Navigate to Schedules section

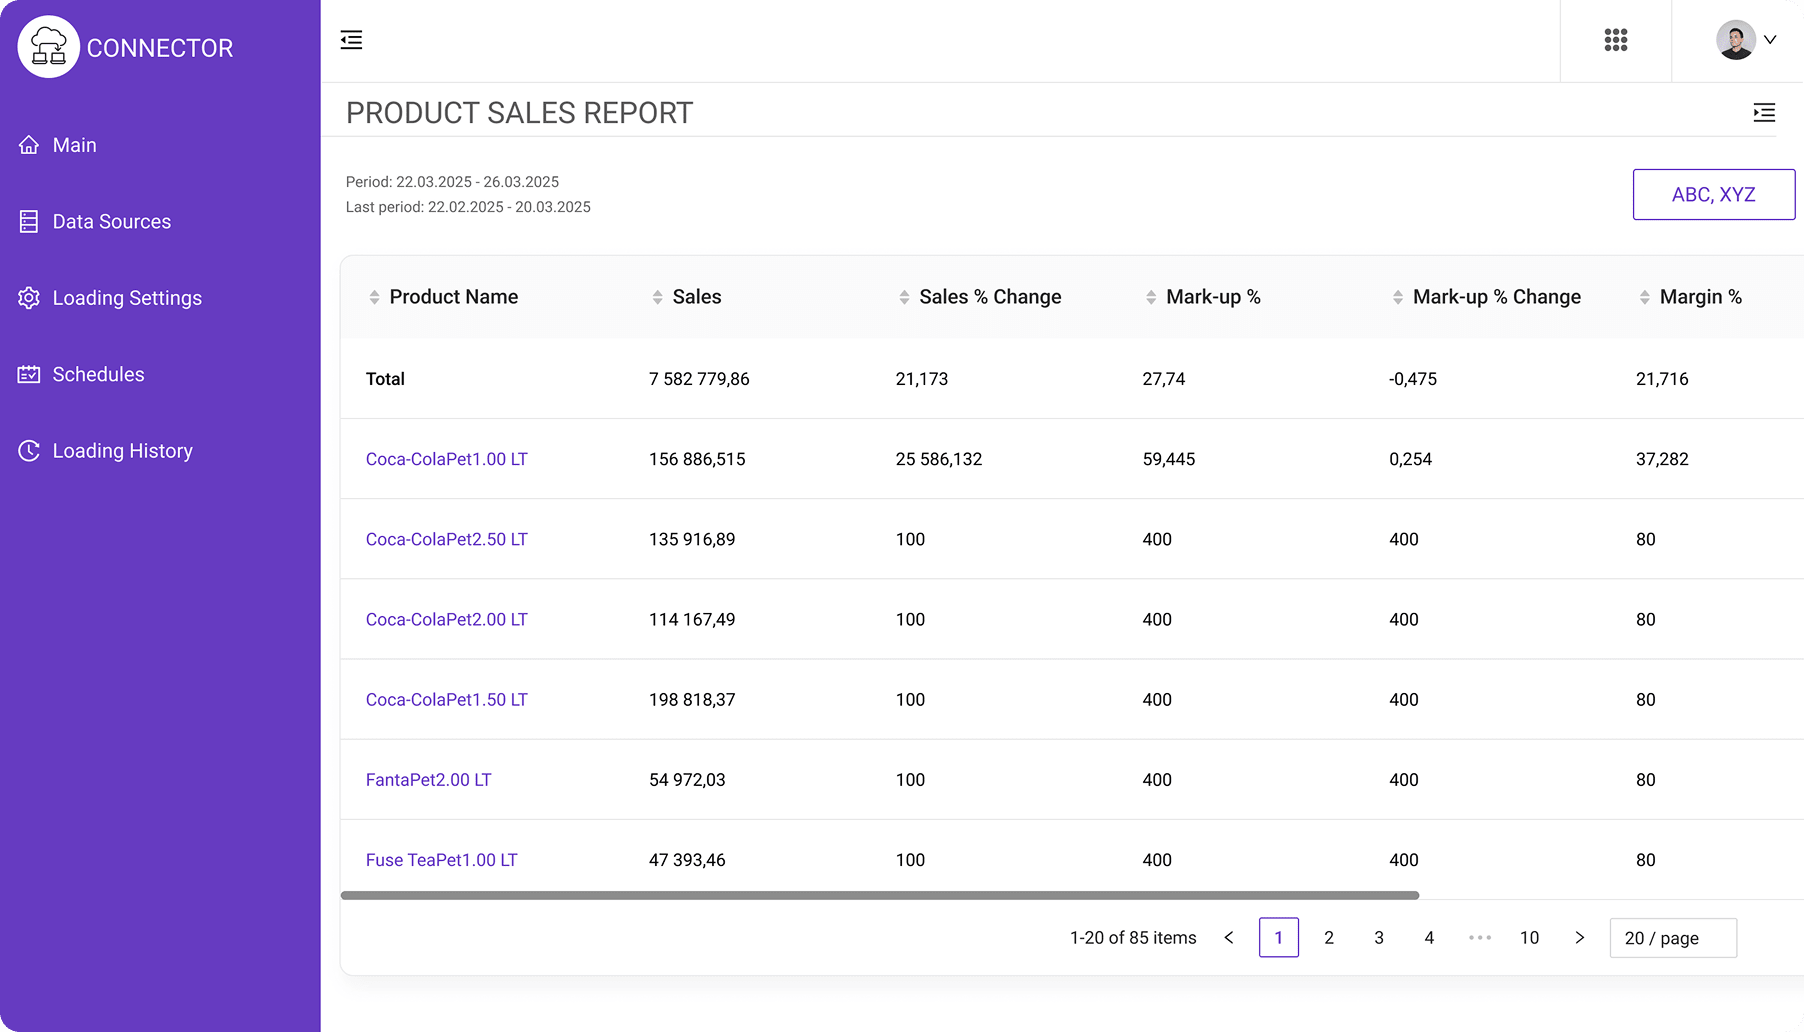(x=98, y=375)
